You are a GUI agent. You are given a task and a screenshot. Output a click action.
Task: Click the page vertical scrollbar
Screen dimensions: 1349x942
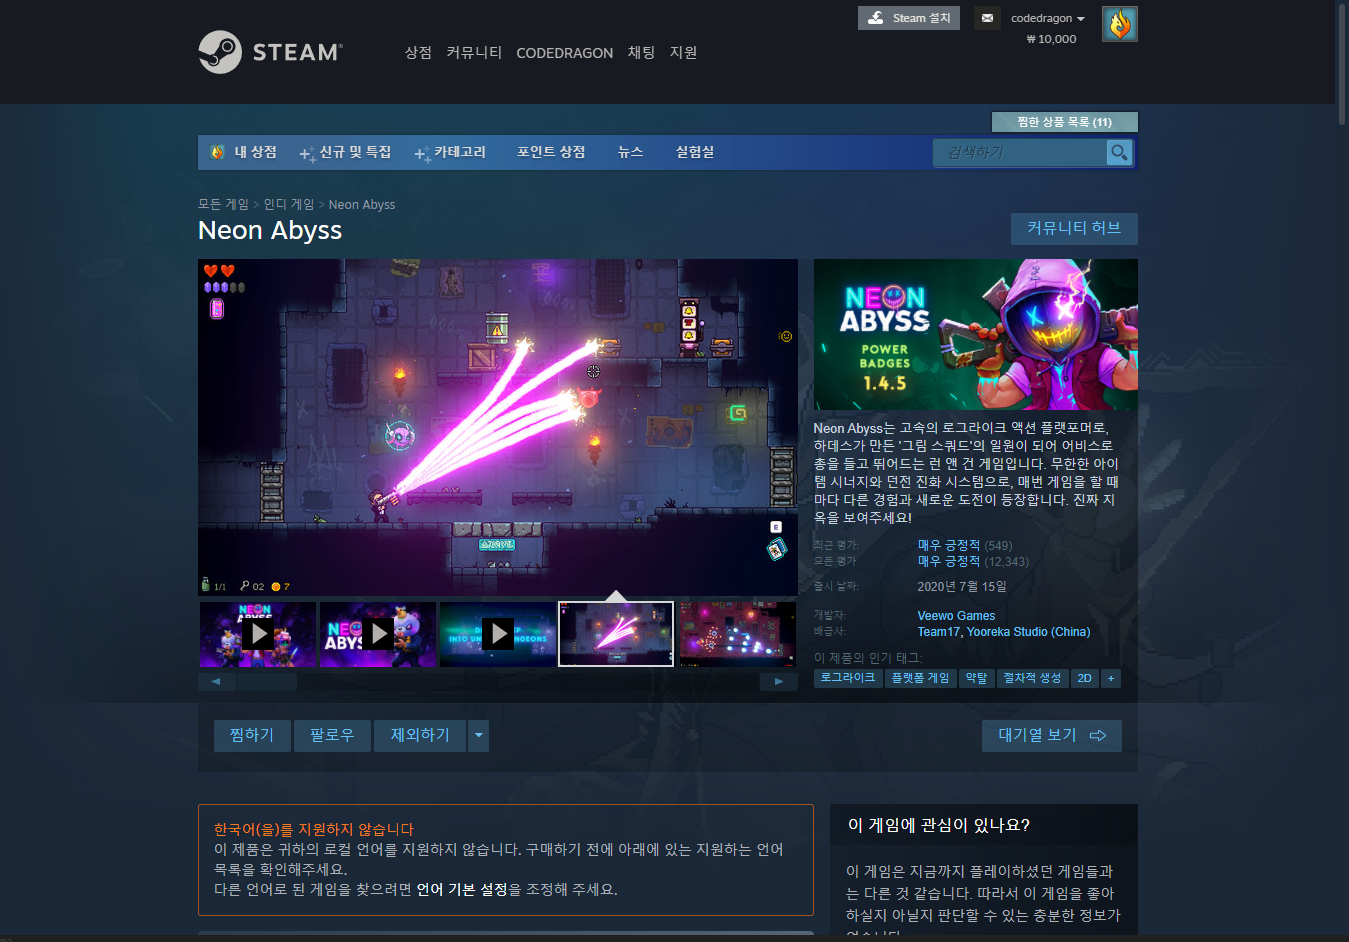(1342, 65)
